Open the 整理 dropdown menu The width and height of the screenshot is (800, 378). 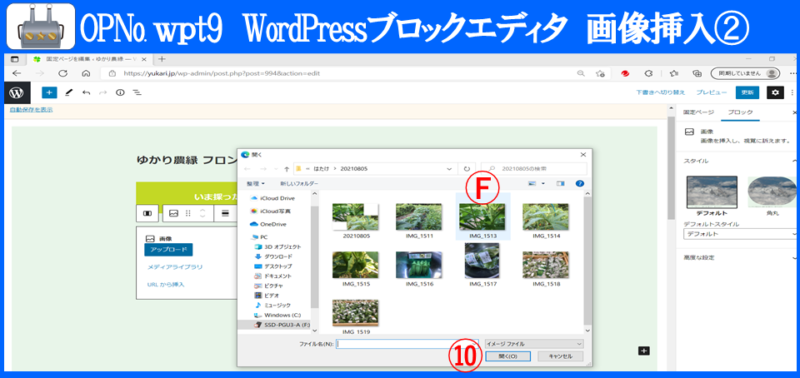click(256, 183)
